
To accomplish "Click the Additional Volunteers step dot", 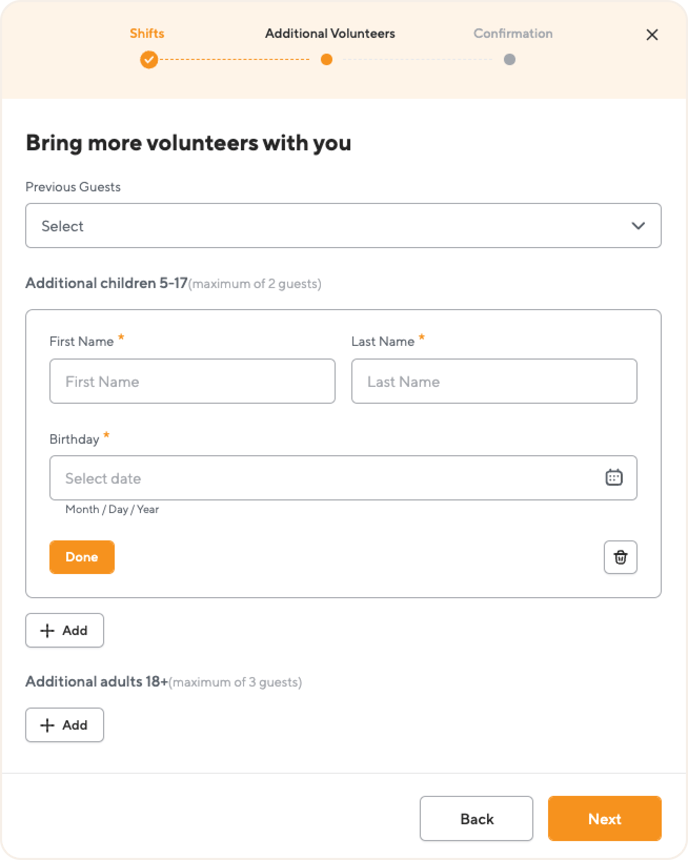I will click(326, 59).
